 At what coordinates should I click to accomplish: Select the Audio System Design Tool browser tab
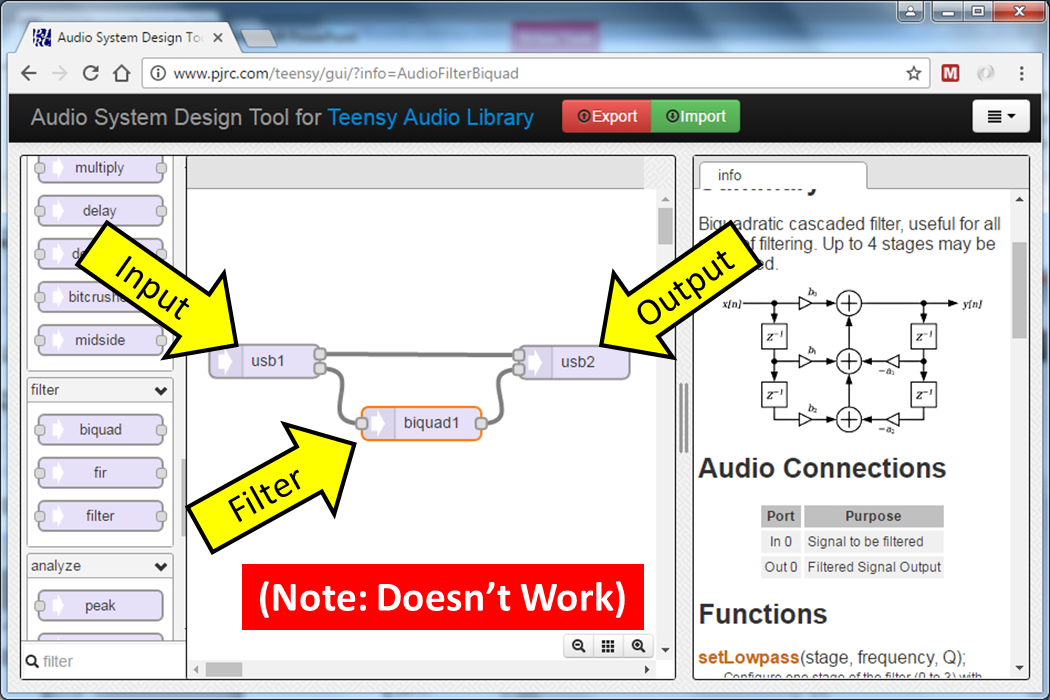(129, 38)
